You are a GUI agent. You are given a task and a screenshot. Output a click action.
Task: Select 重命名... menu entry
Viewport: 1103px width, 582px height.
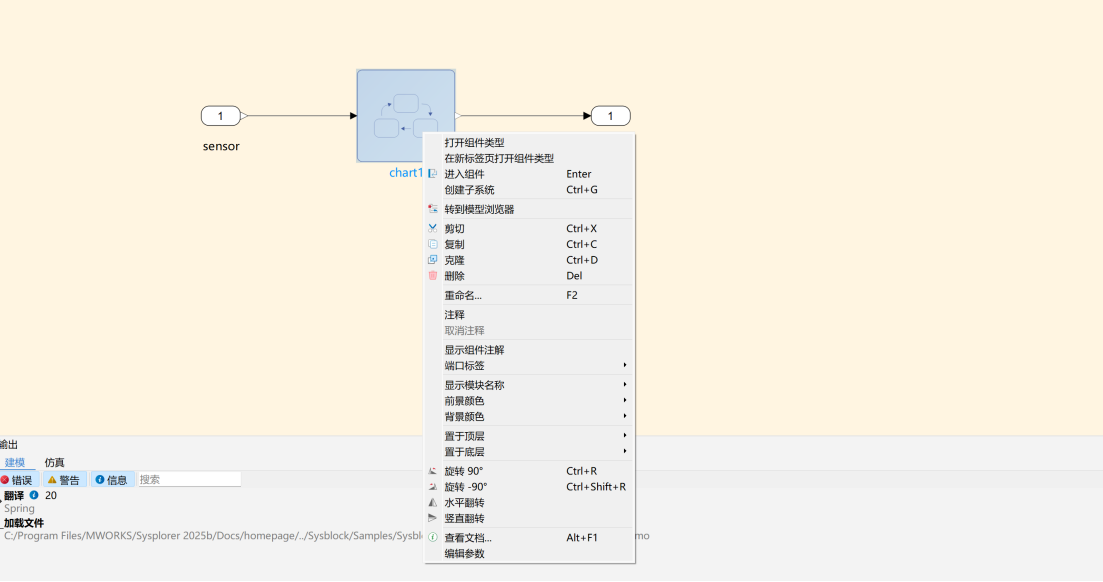tap(529, 295)
